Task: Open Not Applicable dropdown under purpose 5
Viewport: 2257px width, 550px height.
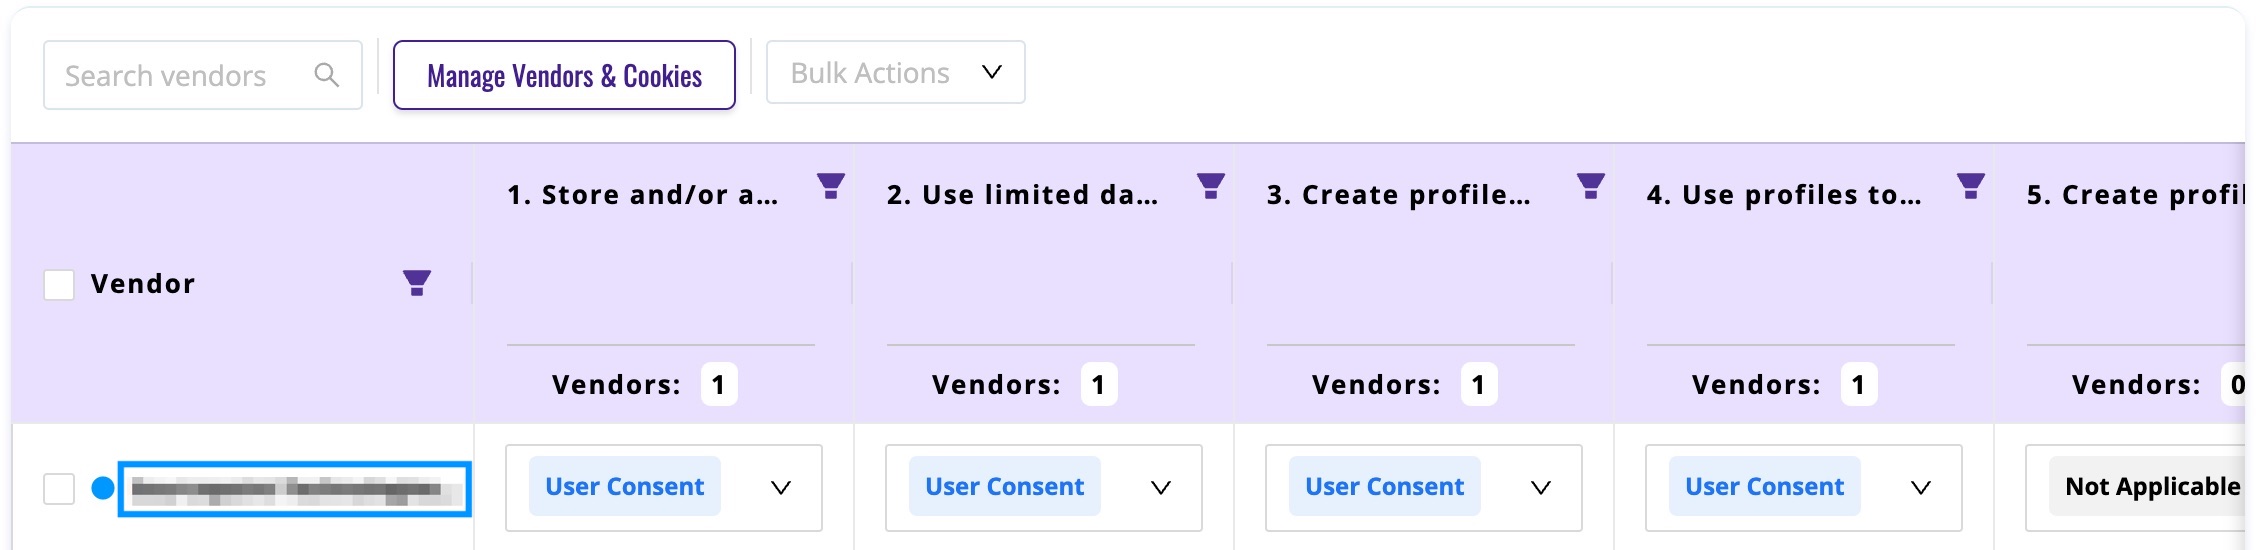Action: 2140,488
